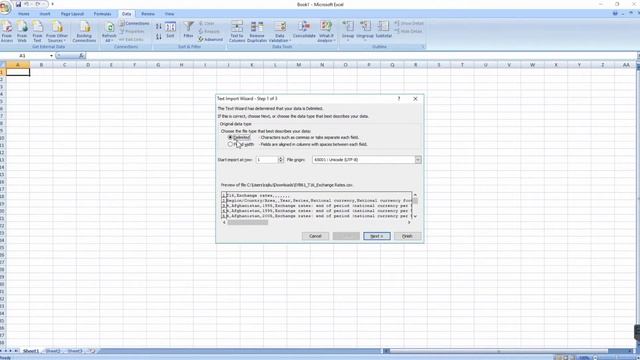Click the worksheet horizontal scrollbar

tap(507, 351)
